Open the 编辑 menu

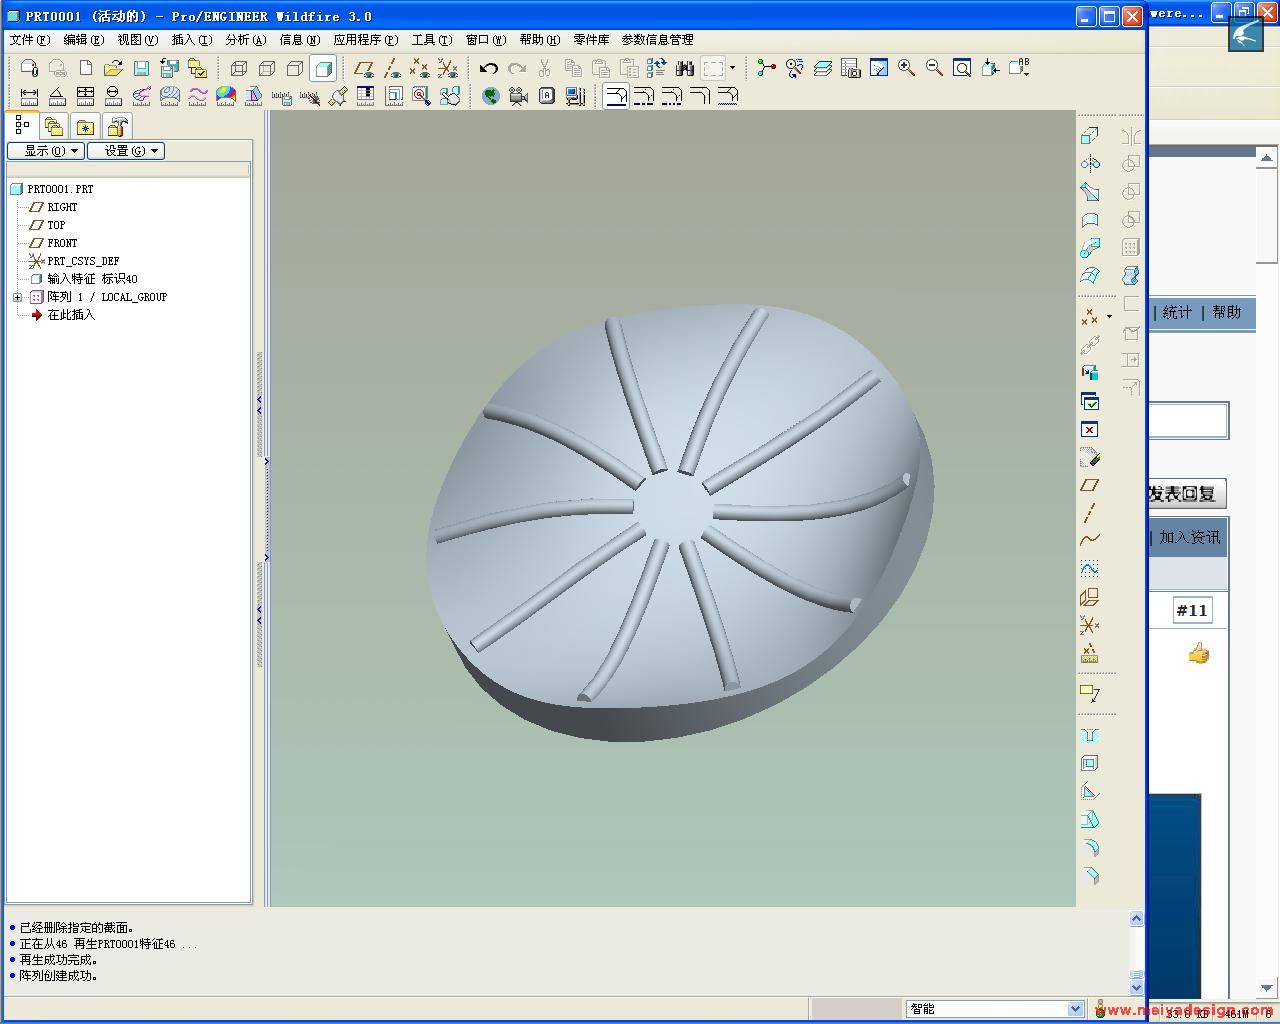[83, 40]
